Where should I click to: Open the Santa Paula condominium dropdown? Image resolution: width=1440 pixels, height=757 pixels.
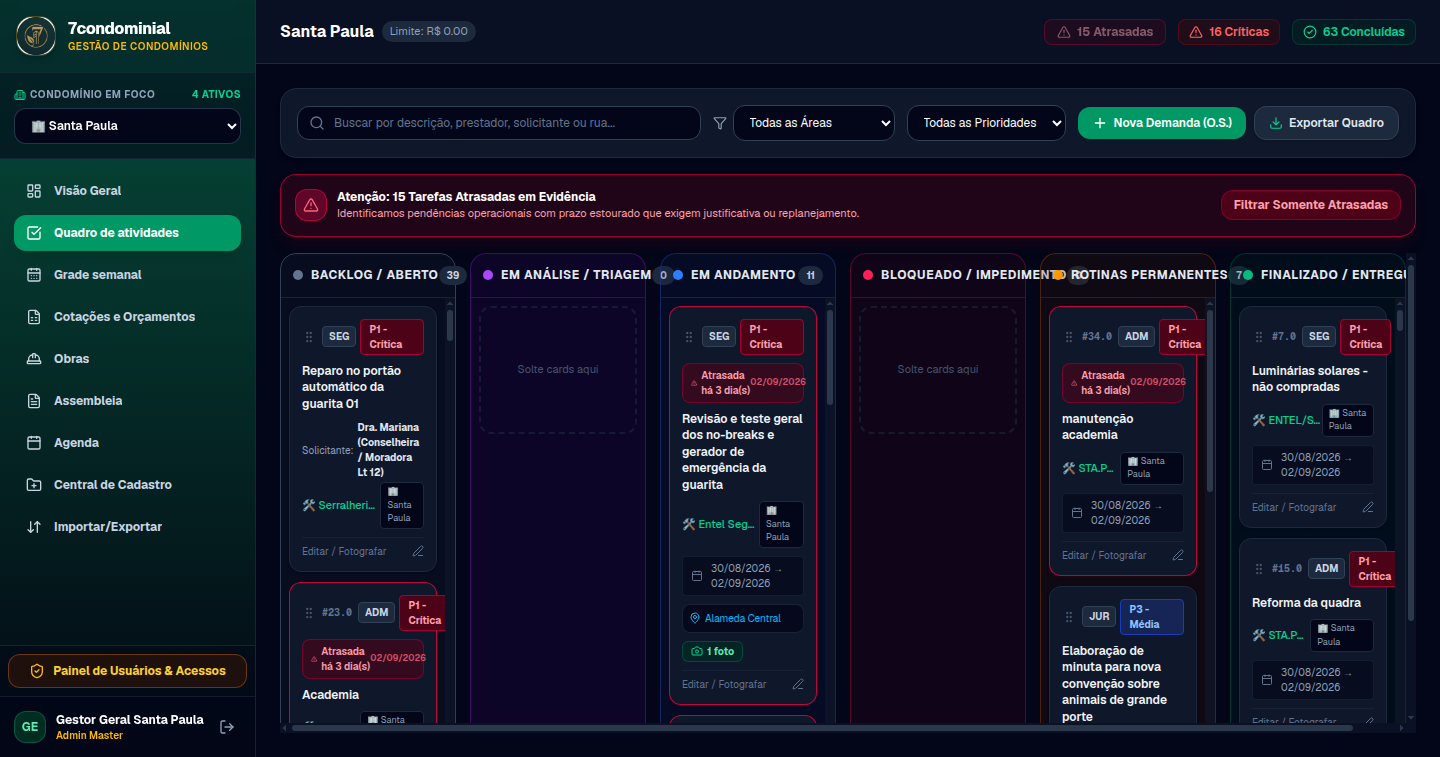pyautogui.click(x=127, y=126)
